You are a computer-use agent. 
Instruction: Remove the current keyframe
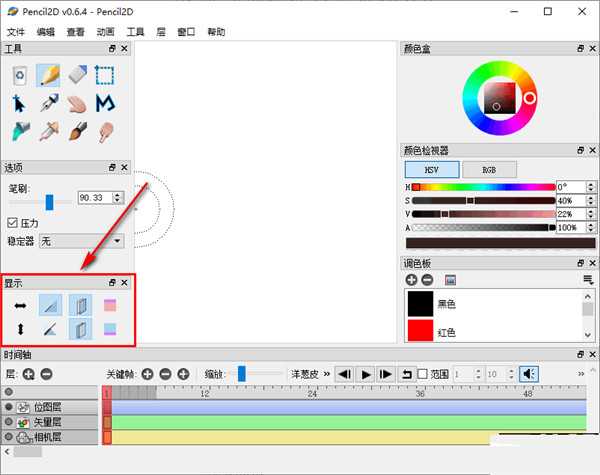click(165, 374)
